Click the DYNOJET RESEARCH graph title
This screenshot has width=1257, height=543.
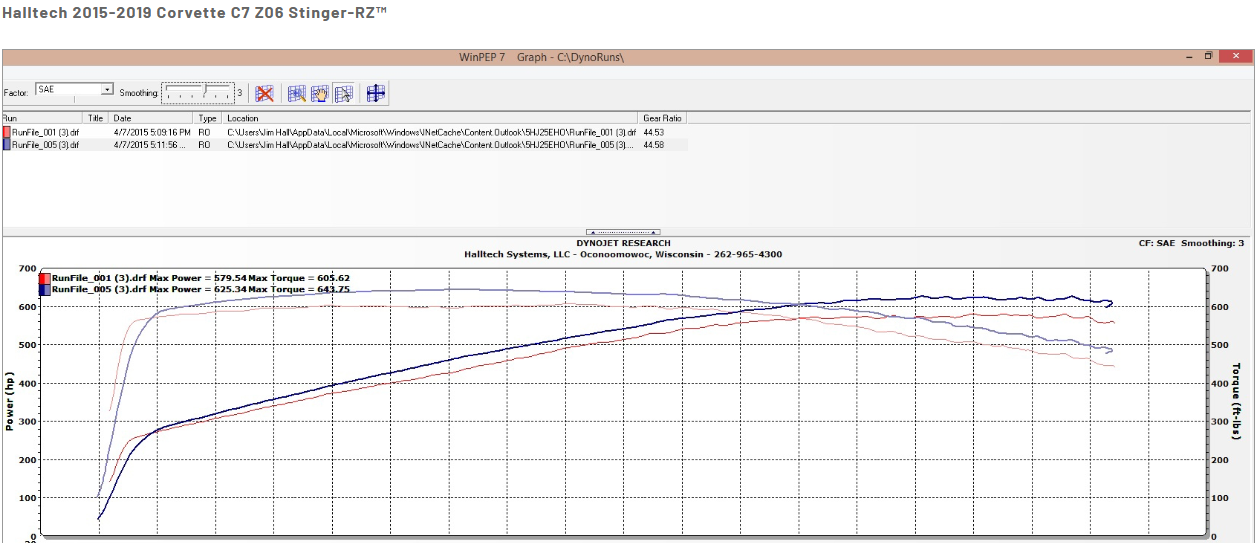point(624,243)
